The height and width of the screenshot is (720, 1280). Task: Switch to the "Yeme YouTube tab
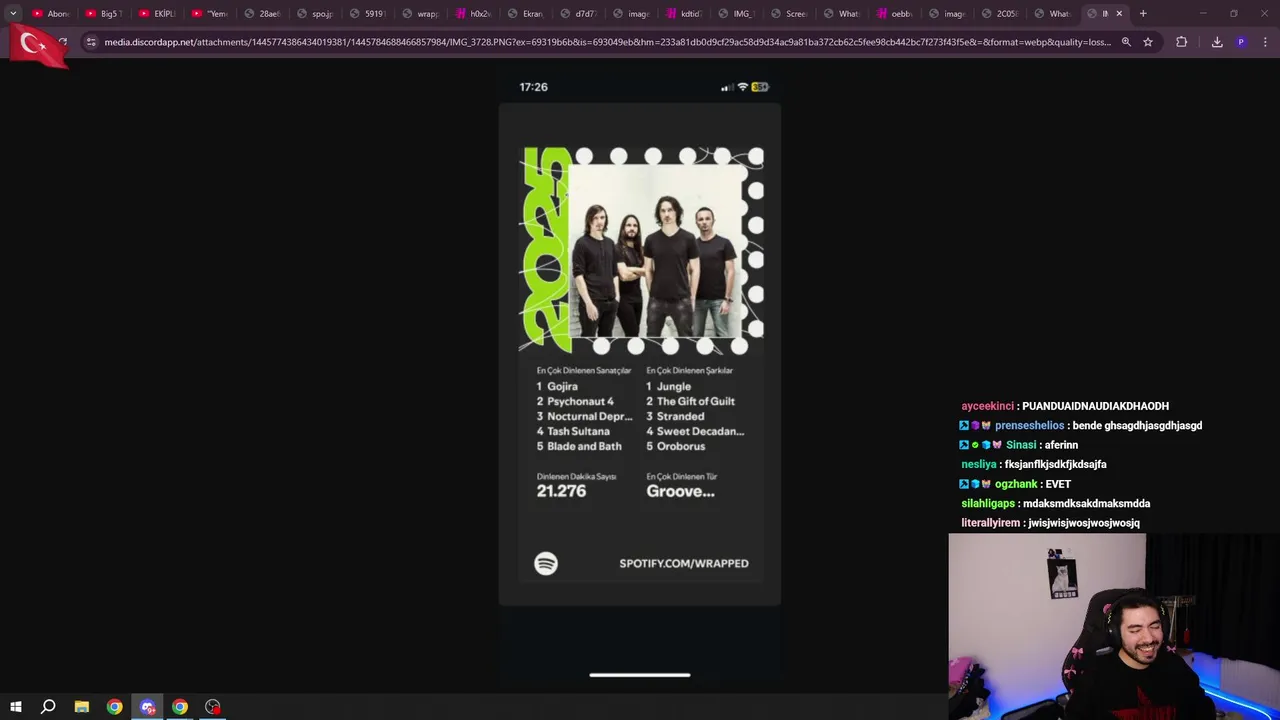[x=209, y=13]
